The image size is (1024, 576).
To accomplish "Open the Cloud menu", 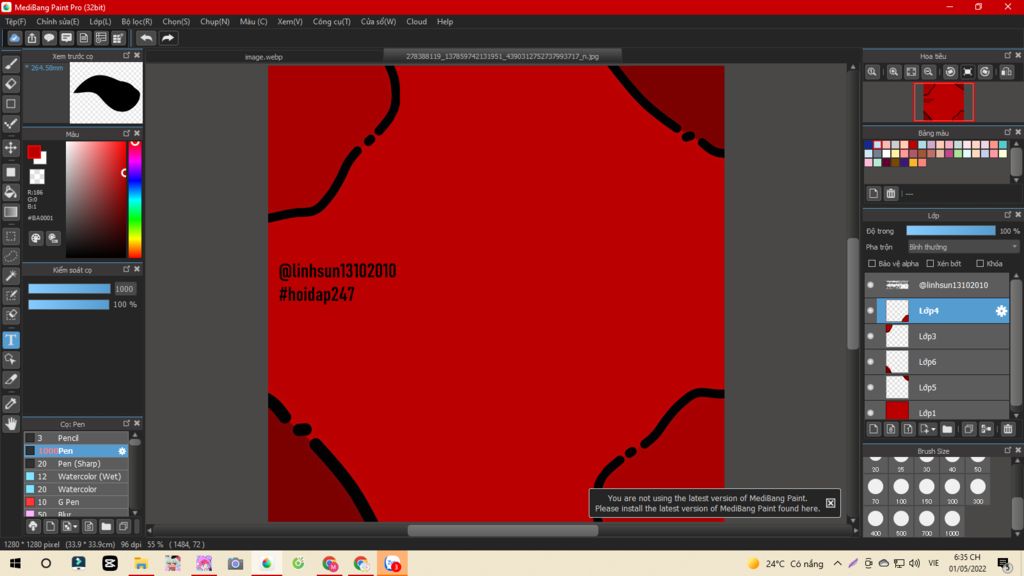I will click(416, 22).
